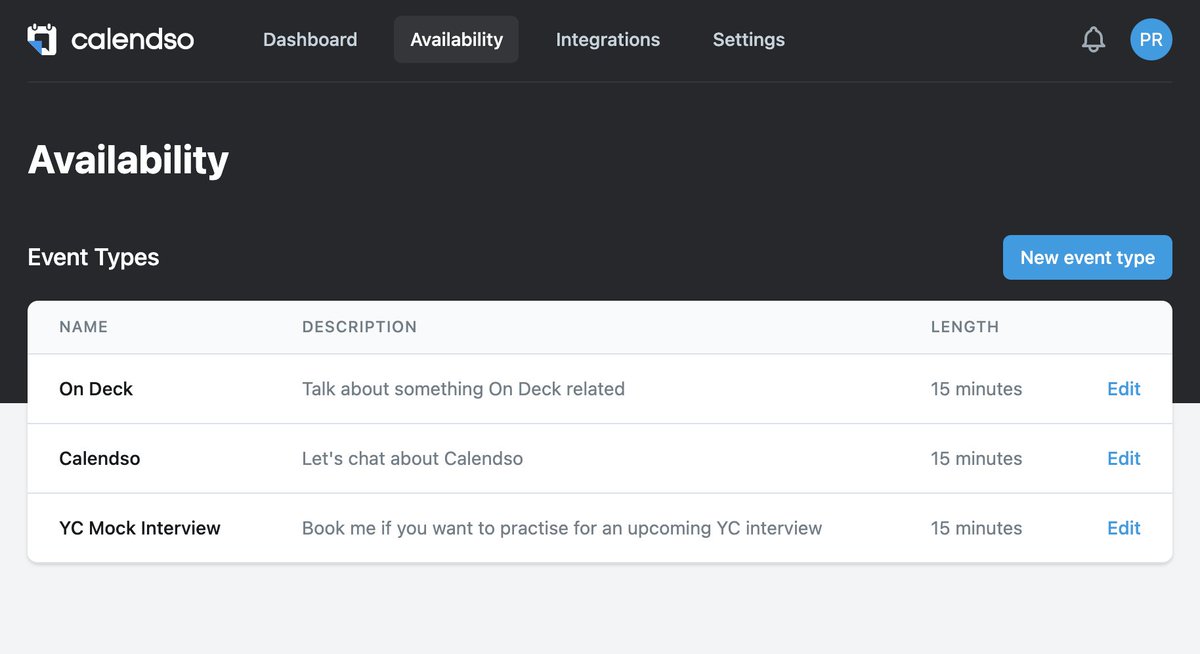Click the DESCRIPTION column header

[359, 327]
